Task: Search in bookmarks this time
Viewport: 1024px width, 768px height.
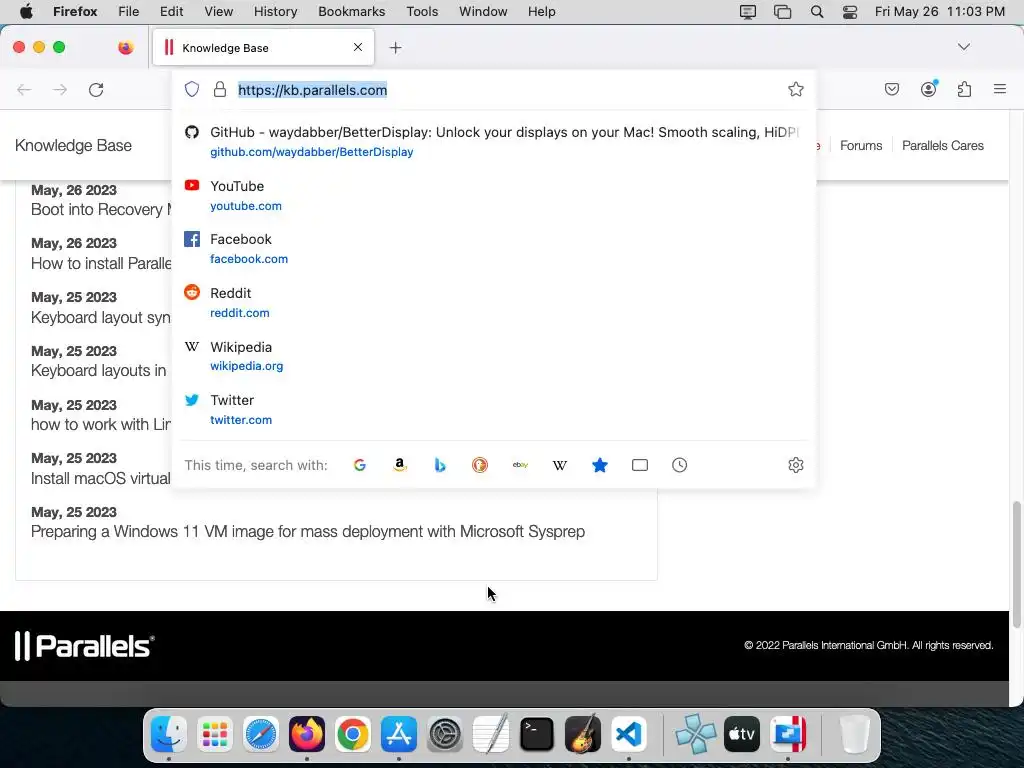Action: 600,465
